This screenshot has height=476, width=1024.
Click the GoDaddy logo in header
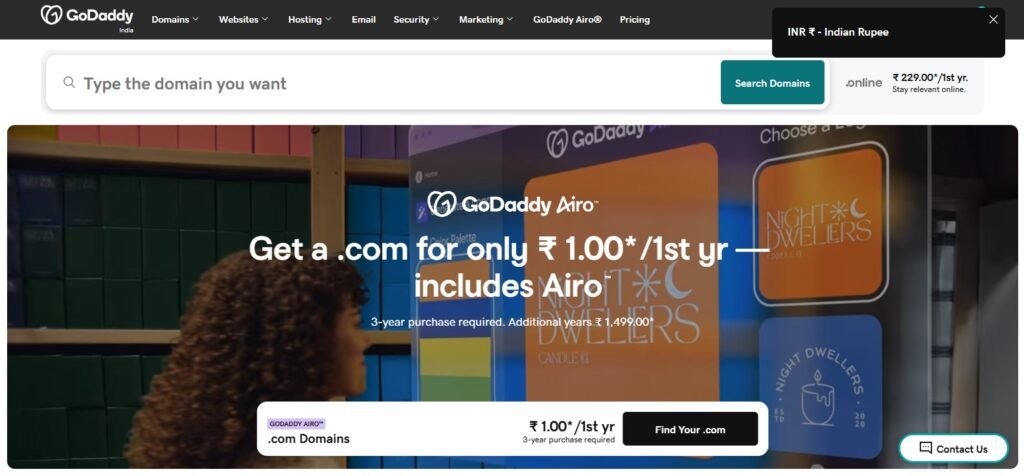(87, 16)
